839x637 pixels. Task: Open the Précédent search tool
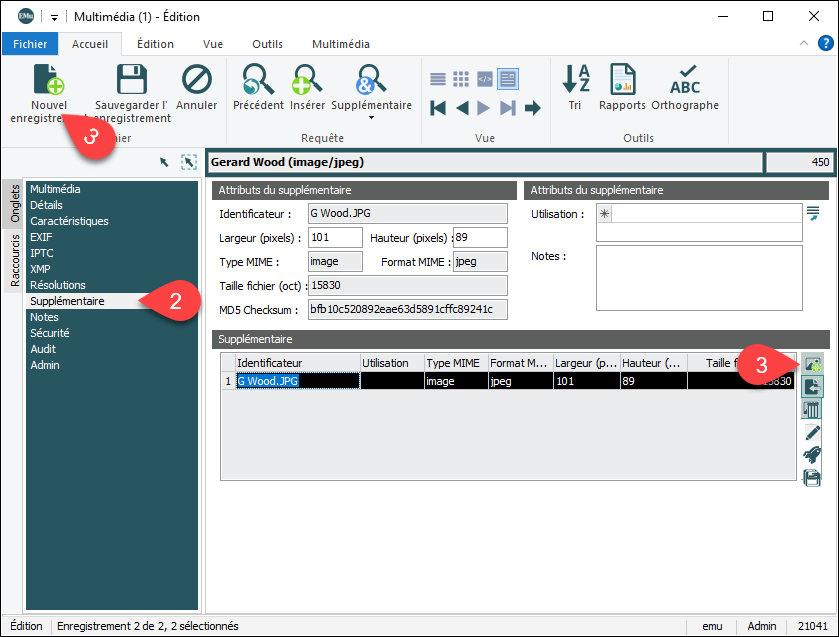[258, 81]
